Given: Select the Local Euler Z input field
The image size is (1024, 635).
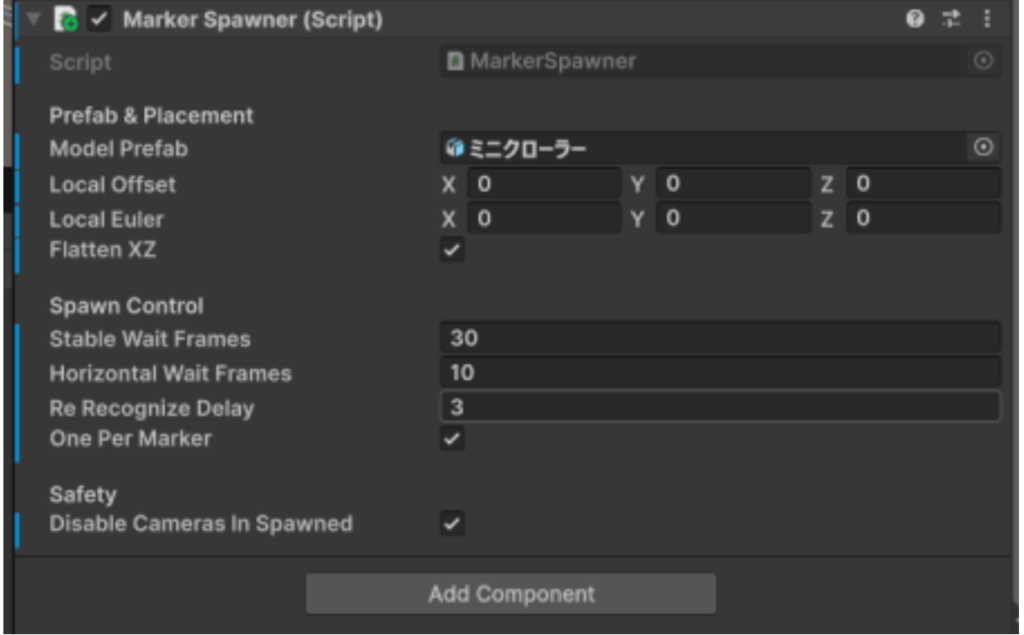Looking at the screenshot, I should click(923, 219).
